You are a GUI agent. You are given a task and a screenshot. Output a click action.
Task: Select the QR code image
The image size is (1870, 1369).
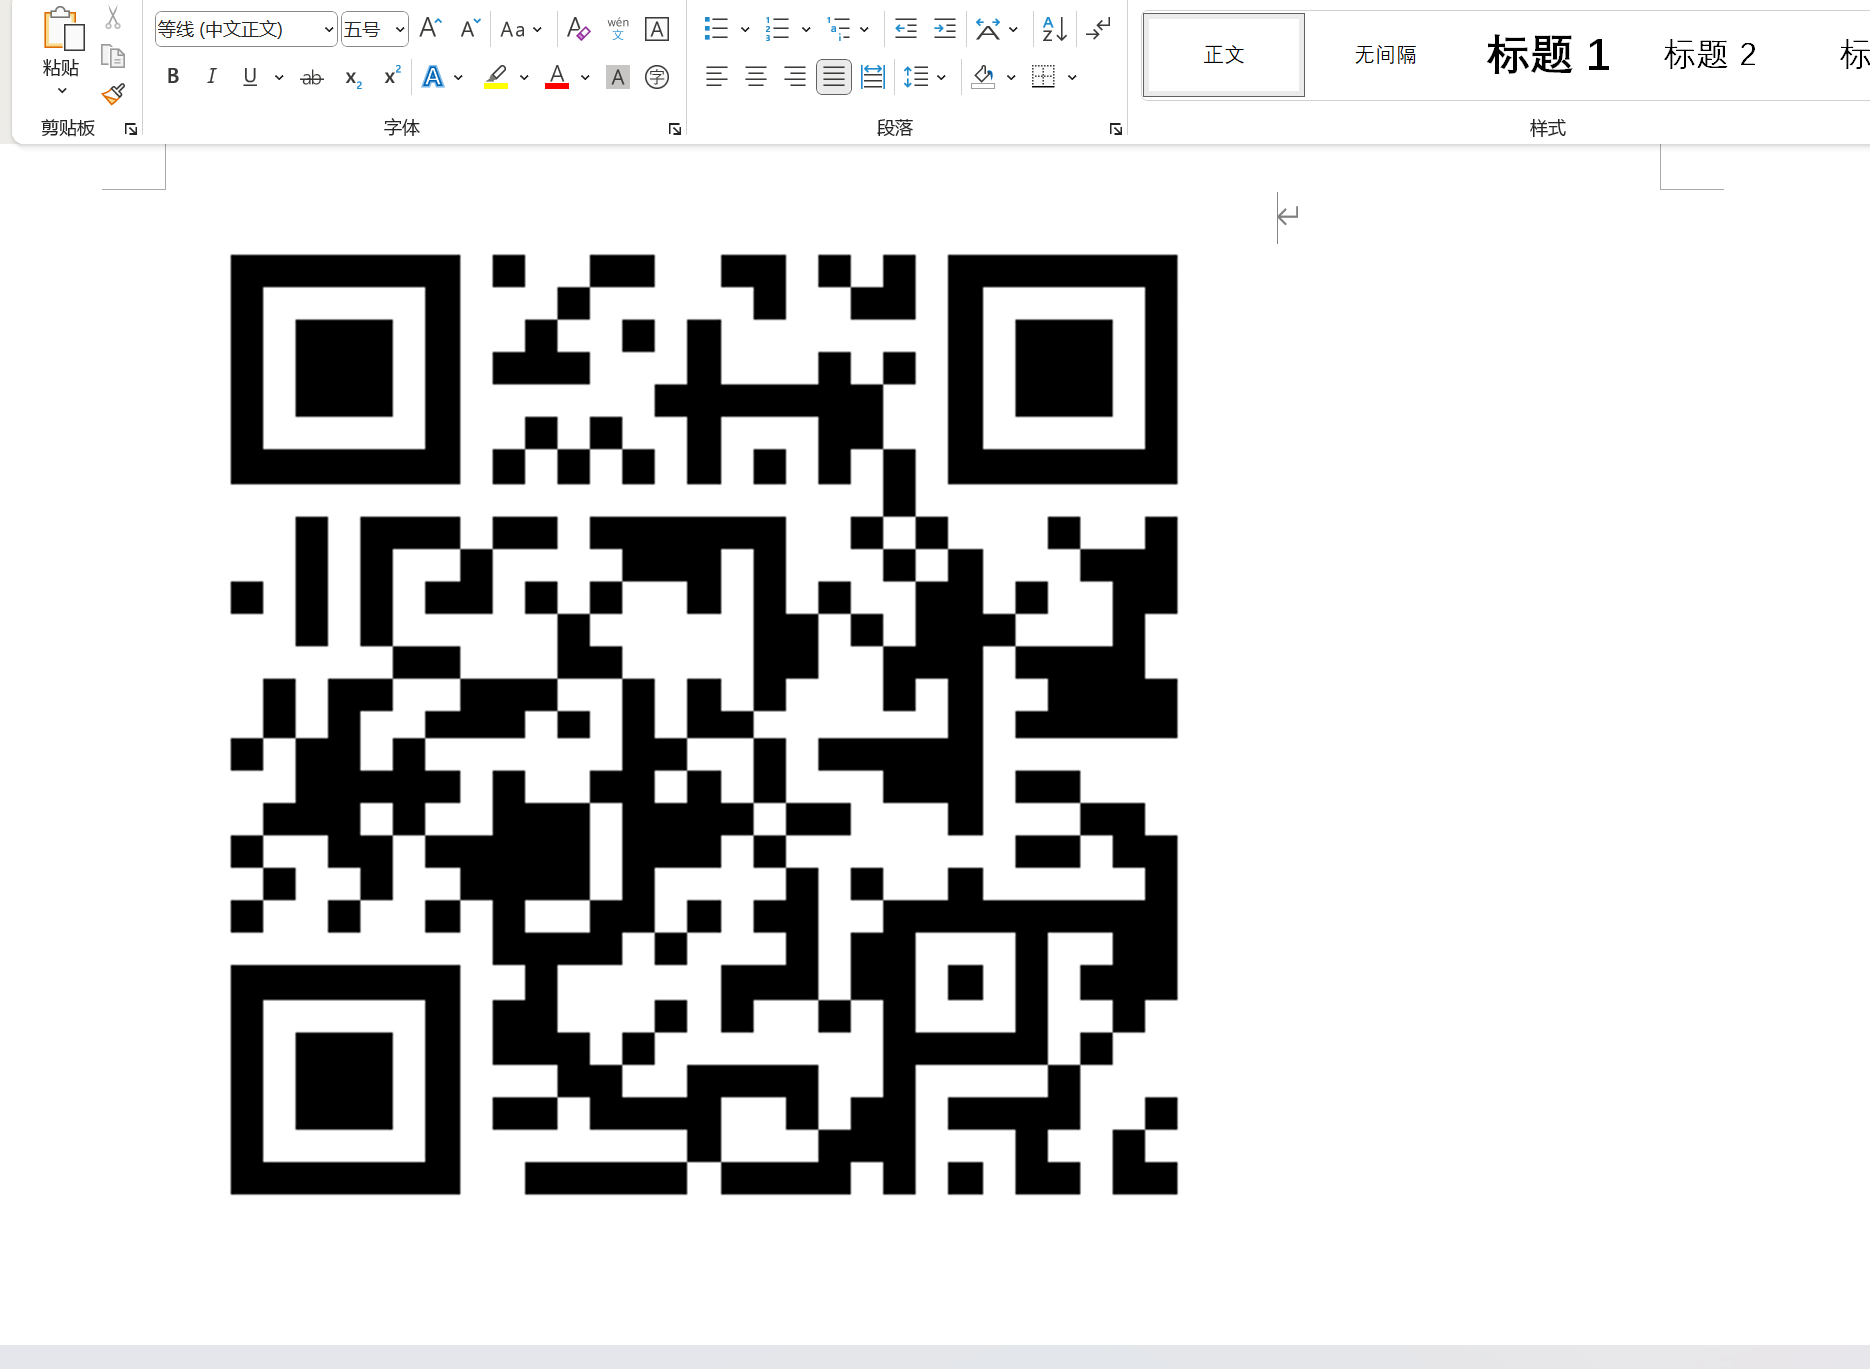(703, 724)
